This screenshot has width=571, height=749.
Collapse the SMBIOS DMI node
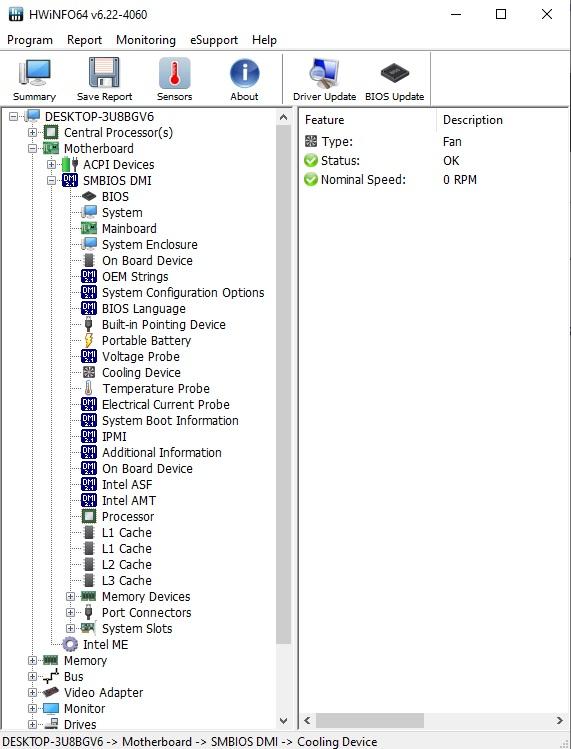point(51,181)
